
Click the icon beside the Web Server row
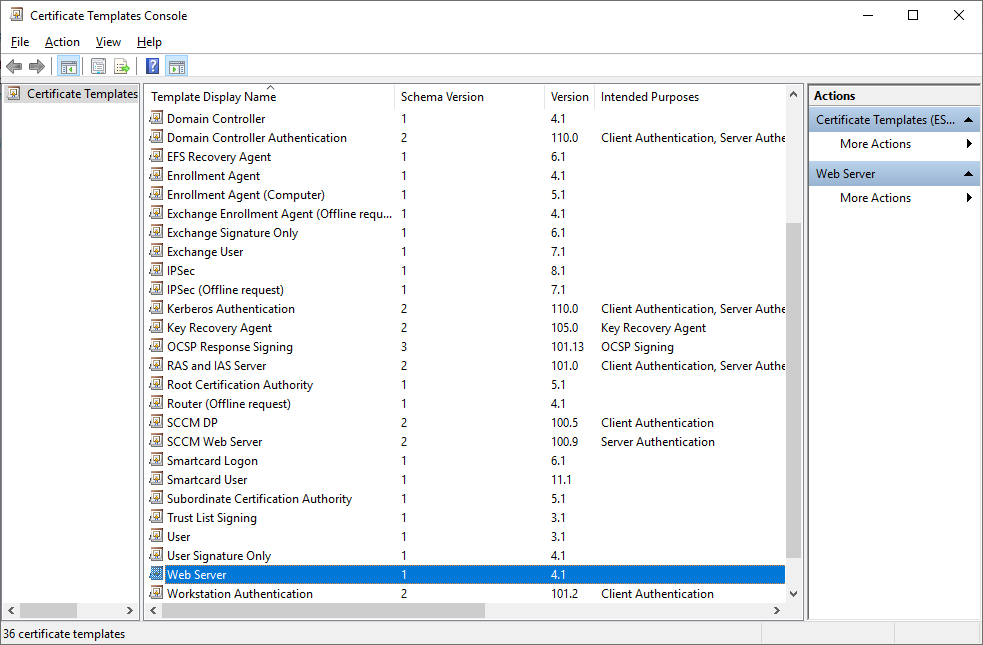click(x=156, y=574)
